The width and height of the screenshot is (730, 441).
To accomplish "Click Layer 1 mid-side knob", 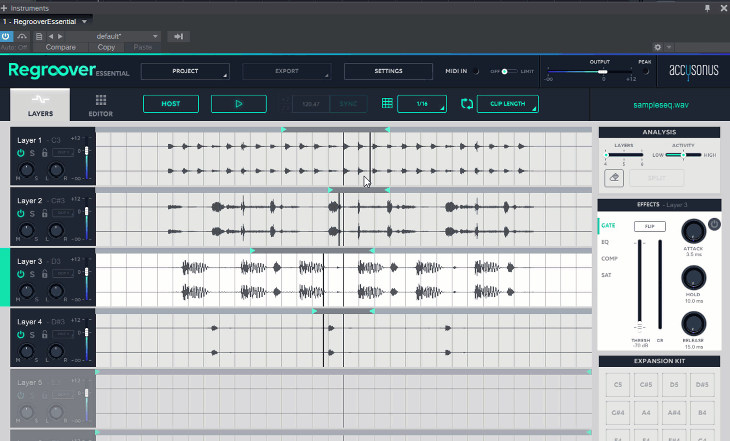I will tap(27, 169).
